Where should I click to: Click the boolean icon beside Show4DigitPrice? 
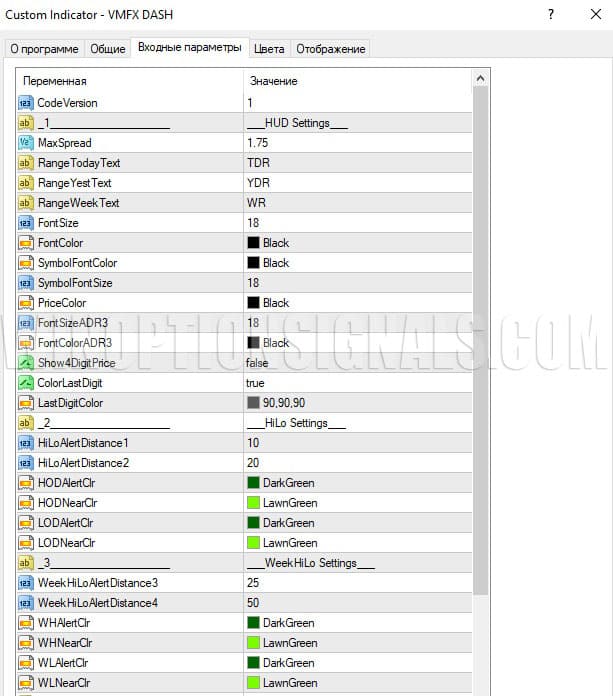coord(26,363)
